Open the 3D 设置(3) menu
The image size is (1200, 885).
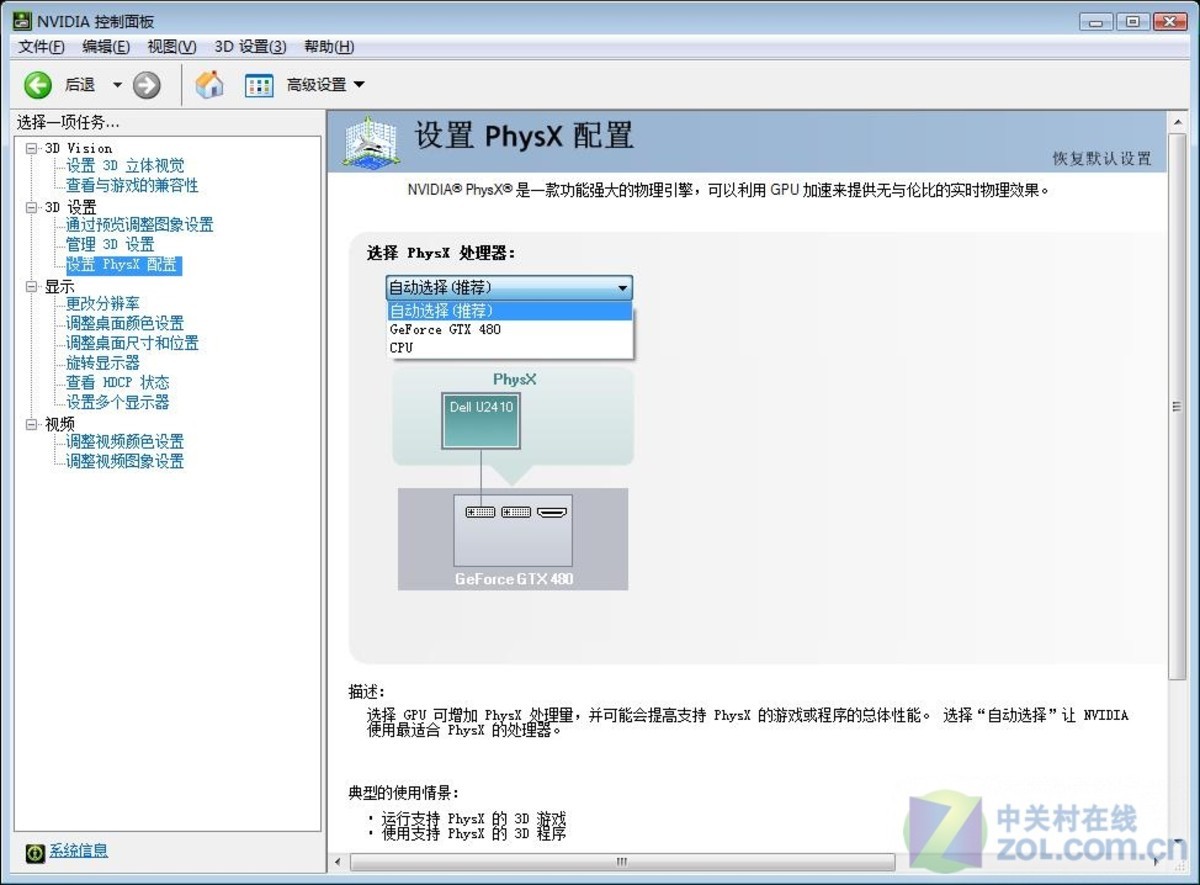click(x=250, y=47)
